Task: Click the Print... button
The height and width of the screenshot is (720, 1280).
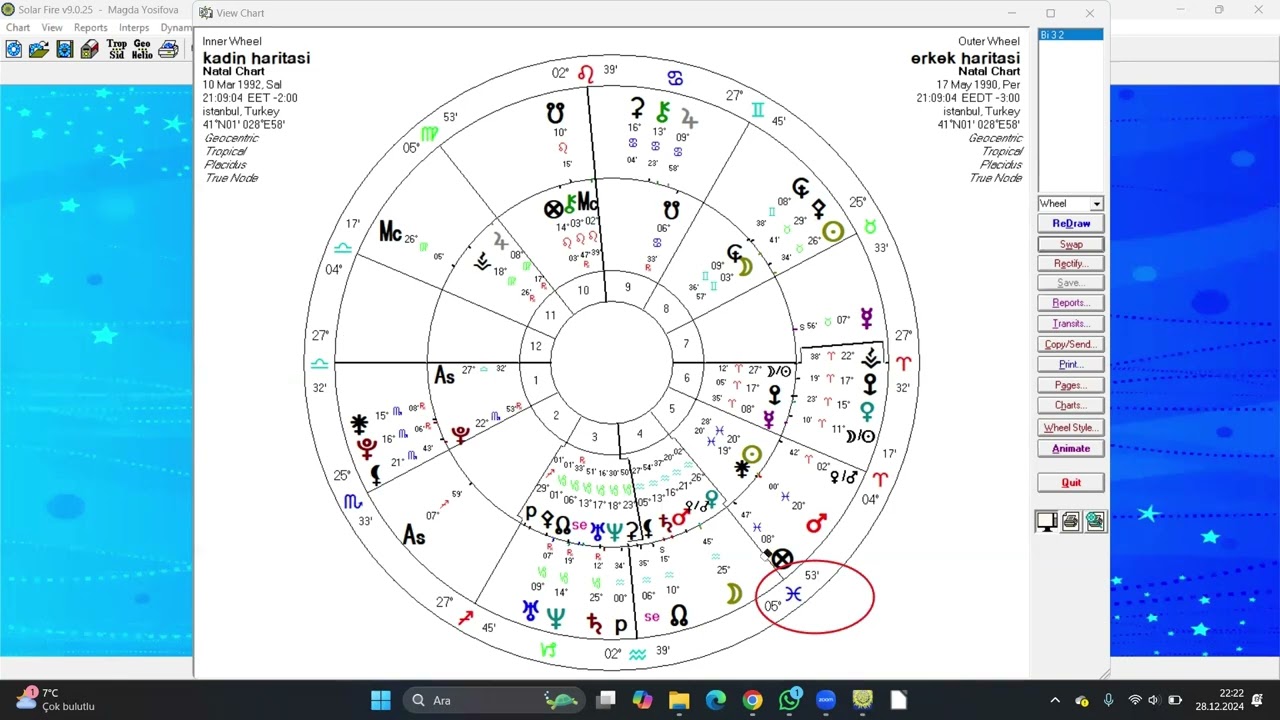Action: [x=1071, y=364]
